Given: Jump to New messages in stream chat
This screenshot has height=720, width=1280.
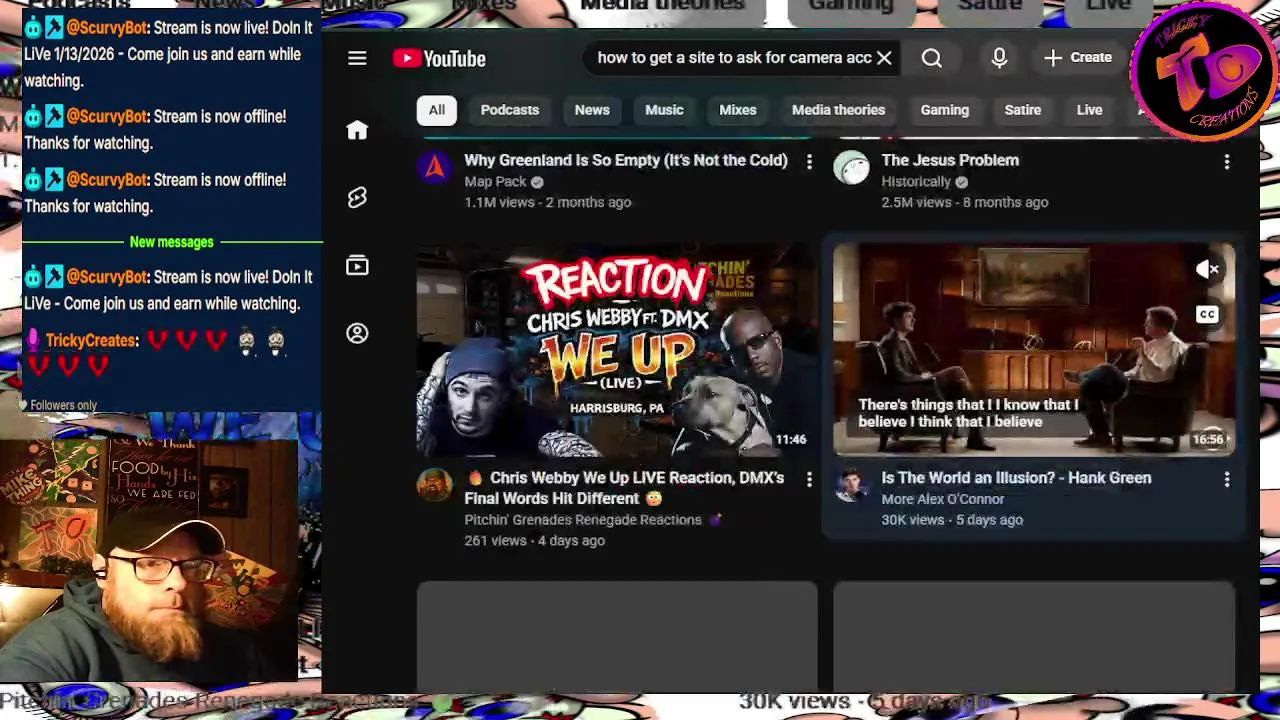Looking at the screenshot, I should tap(171, 242).
